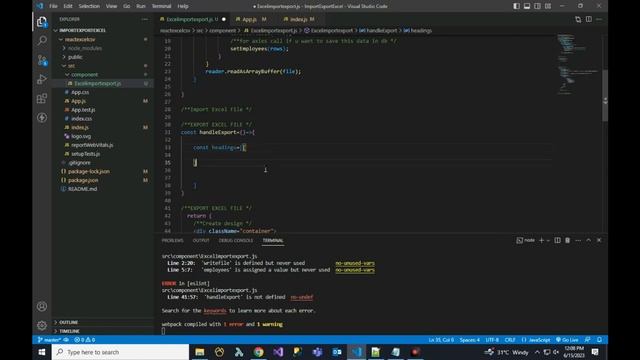The width and height of the screenshot is (640, 360).
Task: Switch to the PROBLEMS panel tab
Action: [172, 240]
